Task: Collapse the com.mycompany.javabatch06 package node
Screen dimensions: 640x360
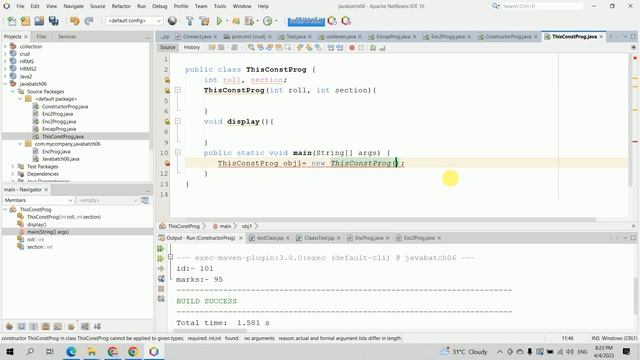Action: pyautogui.click(x=20, y=144)
